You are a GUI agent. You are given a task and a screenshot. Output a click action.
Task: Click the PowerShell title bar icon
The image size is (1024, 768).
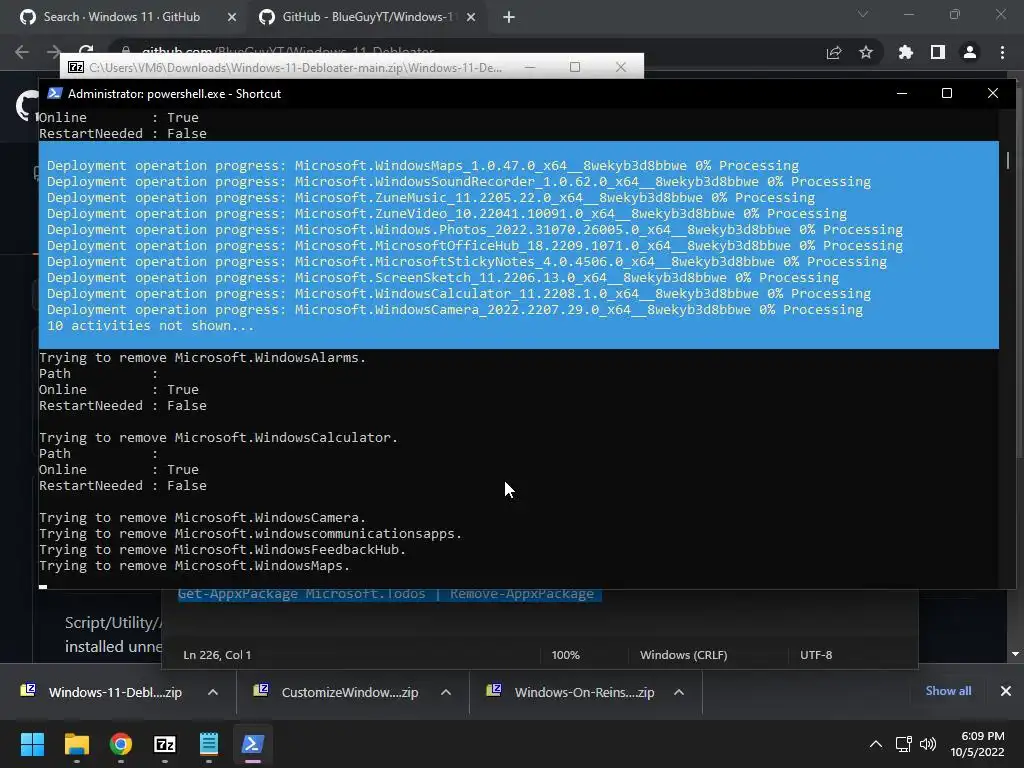coord(55,93)
